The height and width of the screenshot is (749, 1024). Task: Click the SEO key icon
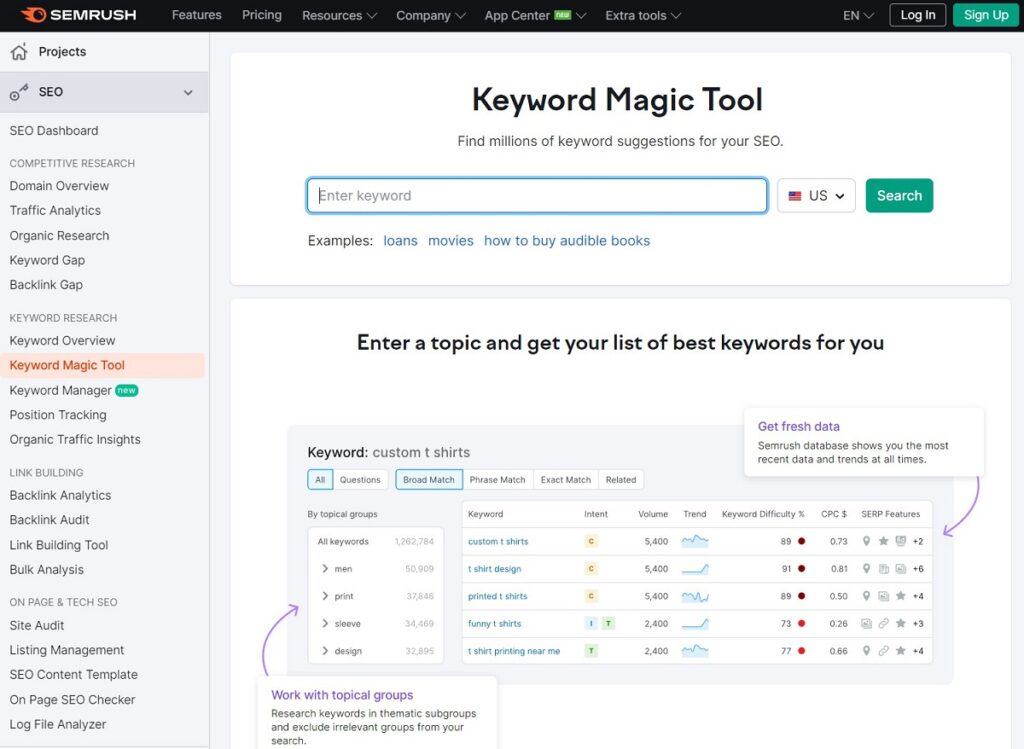point(19,92)
